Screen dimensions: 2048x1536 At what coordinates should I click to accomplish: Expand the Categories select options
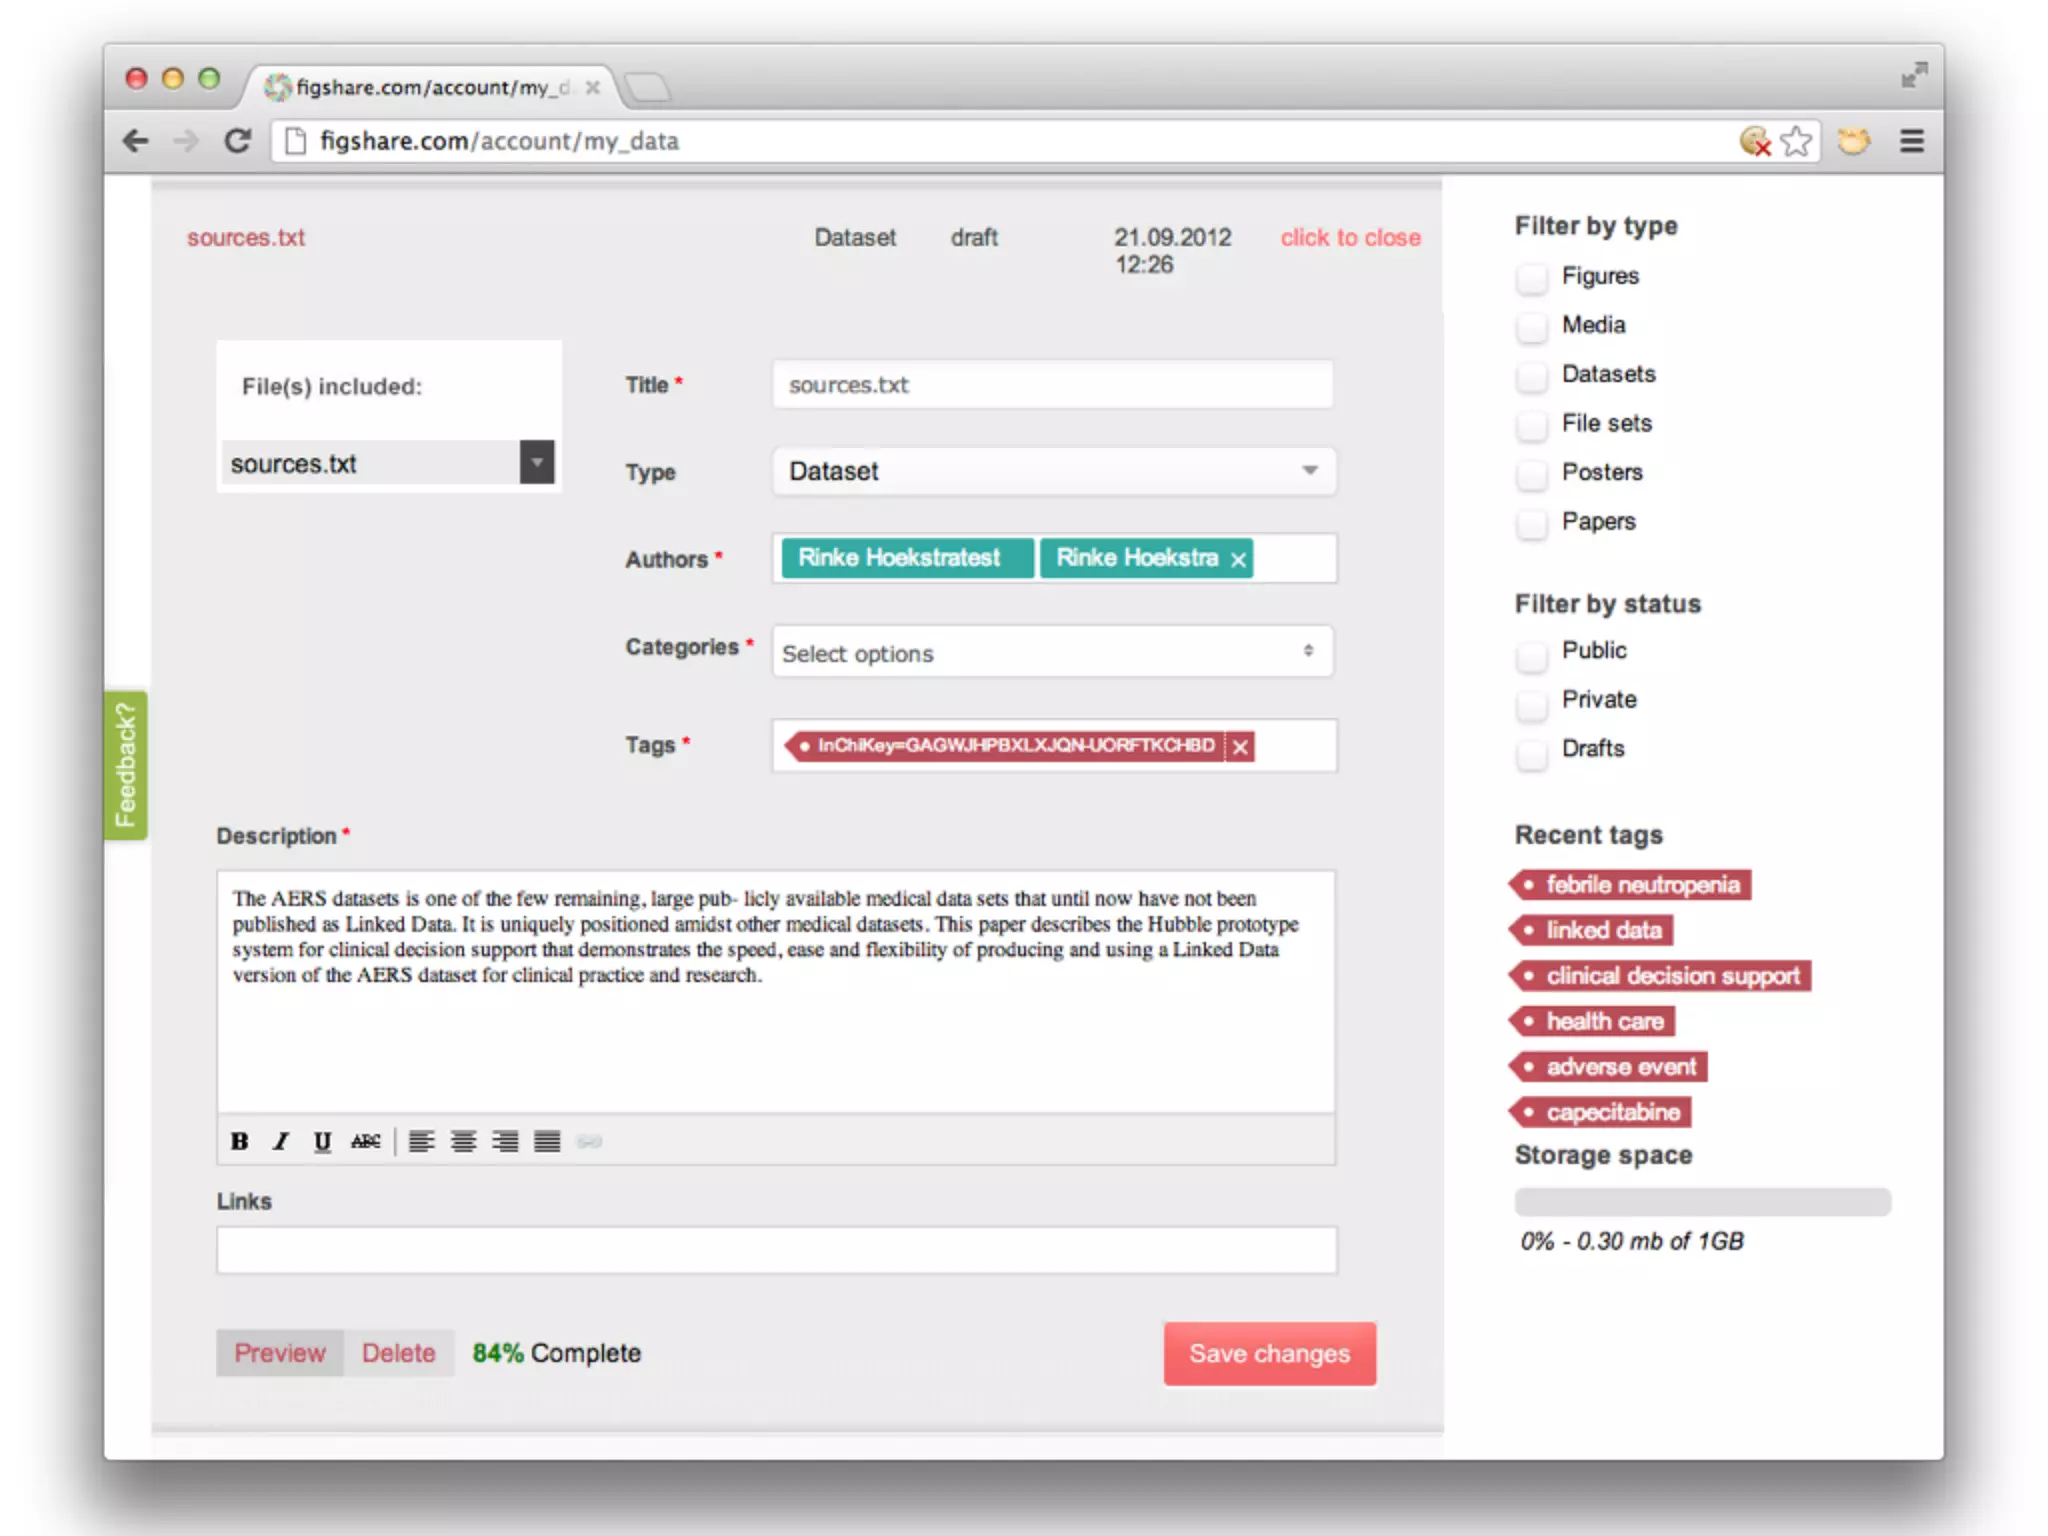(x=1052, y=652)
